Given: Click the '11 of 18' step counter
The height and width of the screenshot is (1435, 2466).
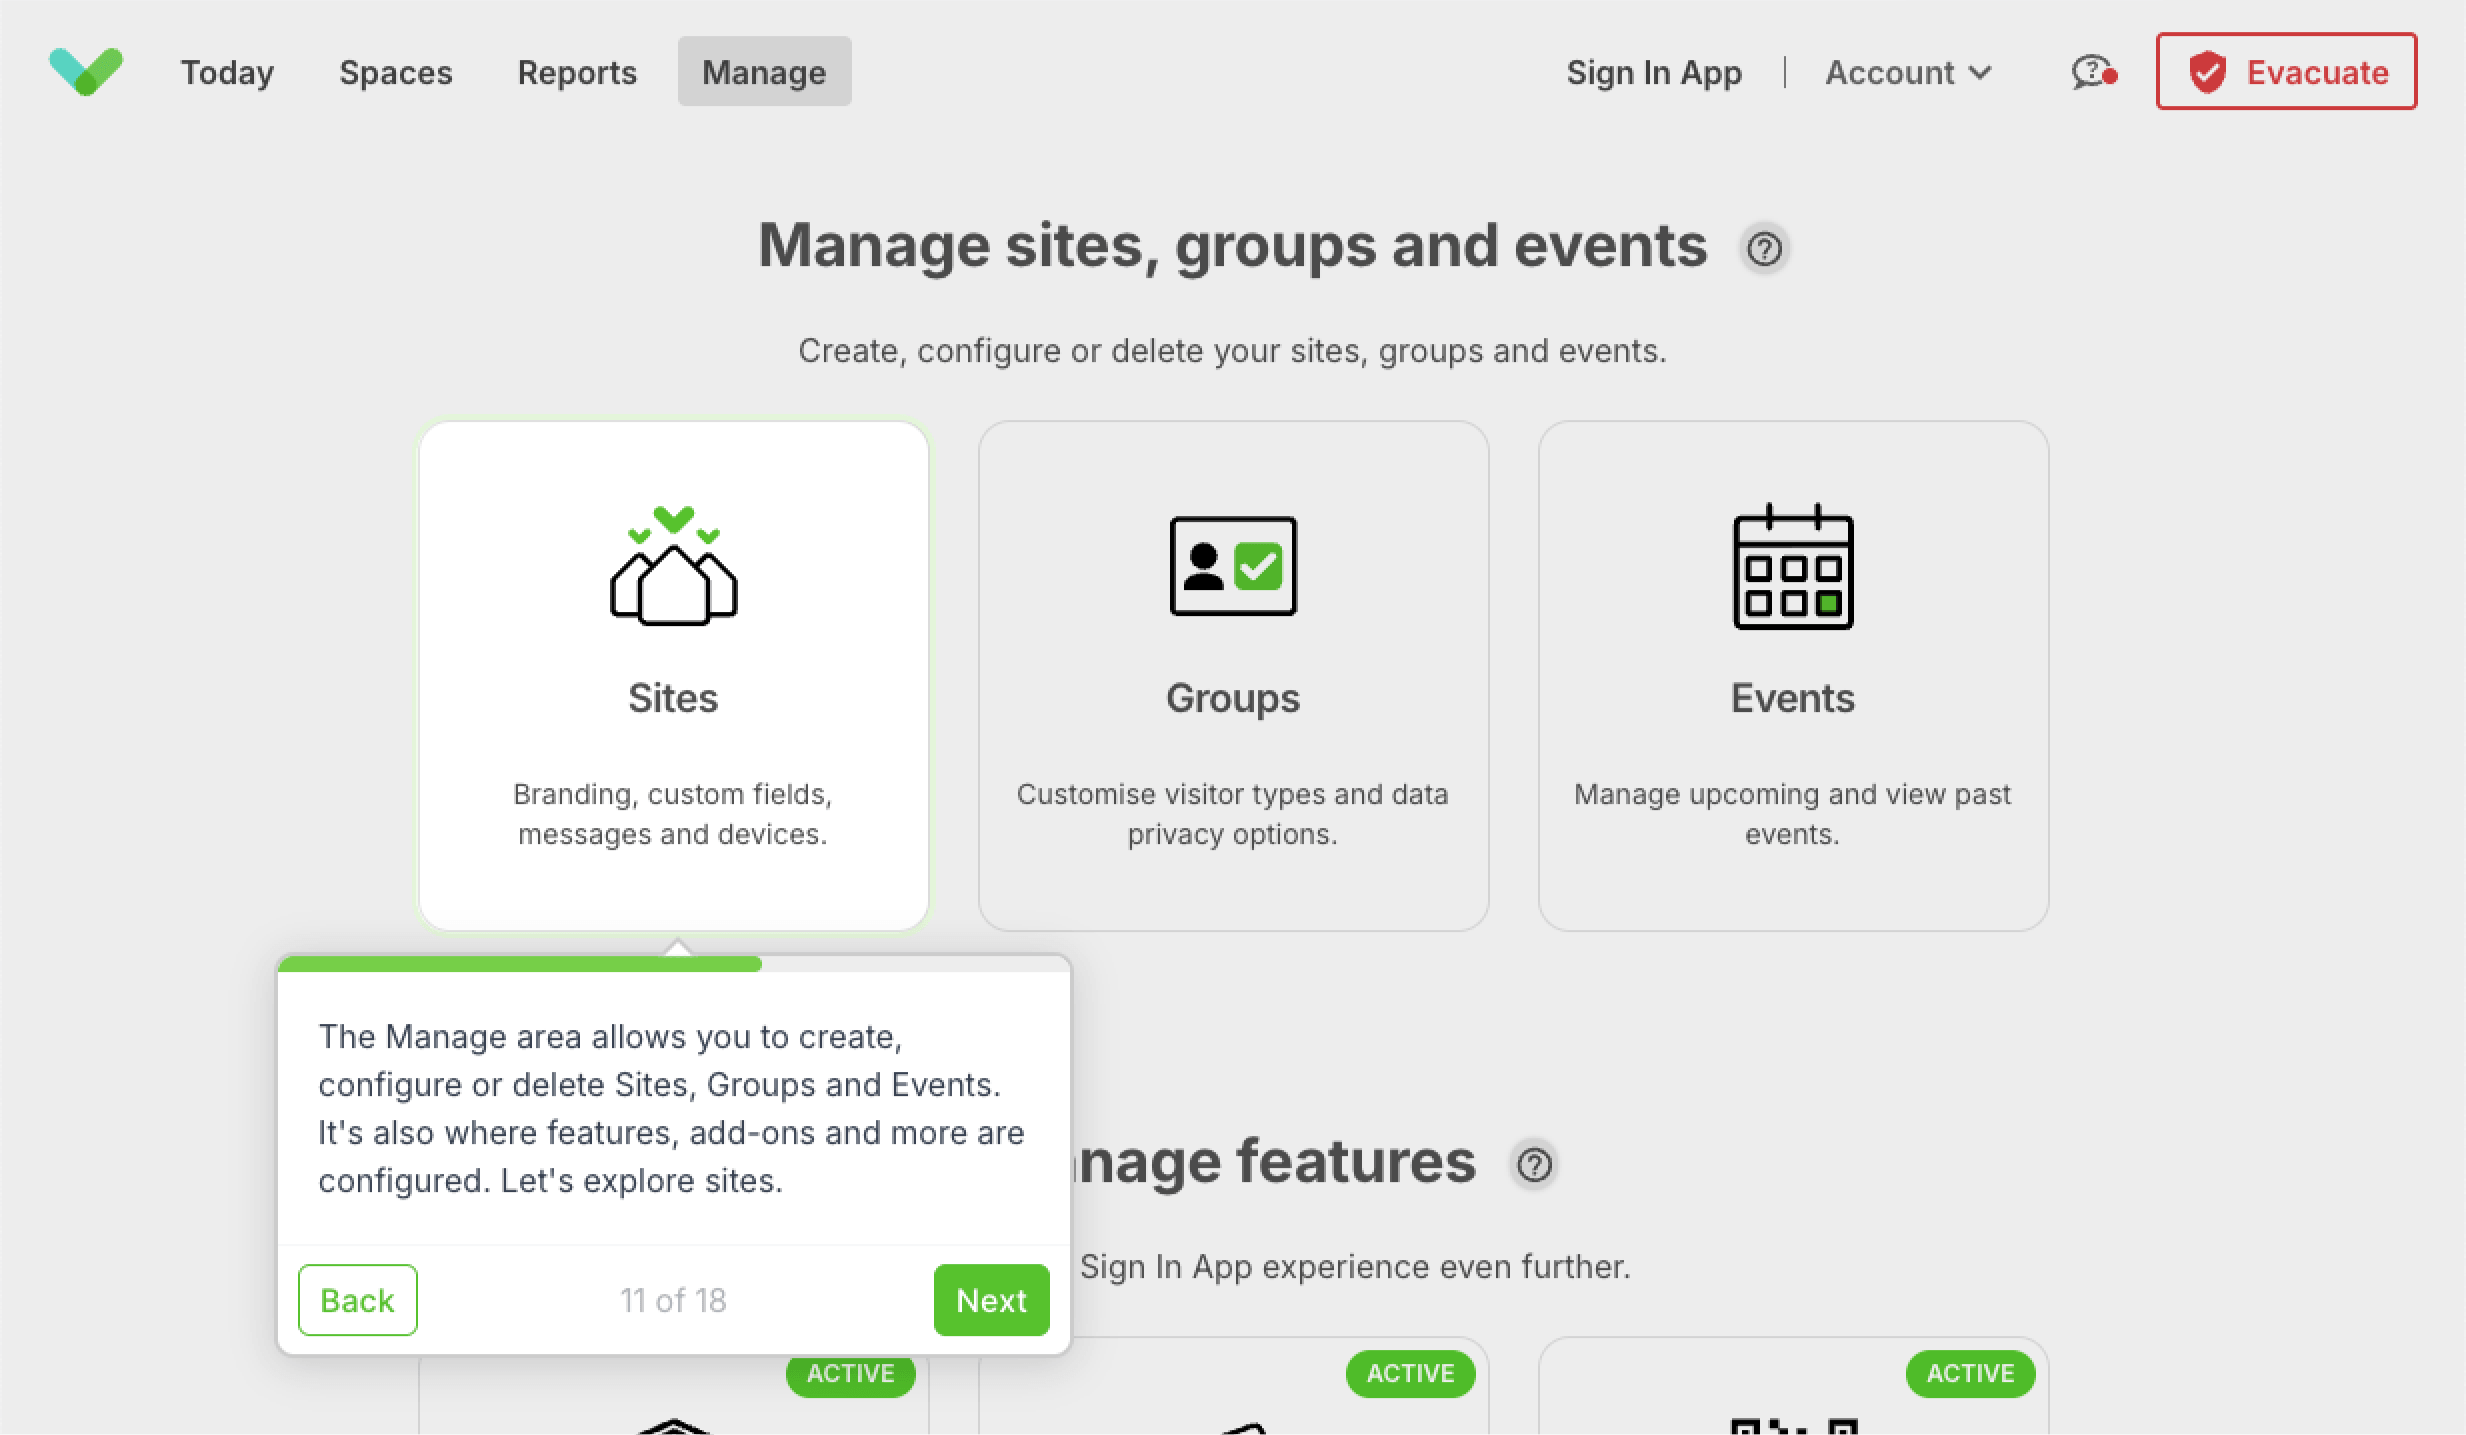Looking at the screenshot, I should click(673, 1300).
